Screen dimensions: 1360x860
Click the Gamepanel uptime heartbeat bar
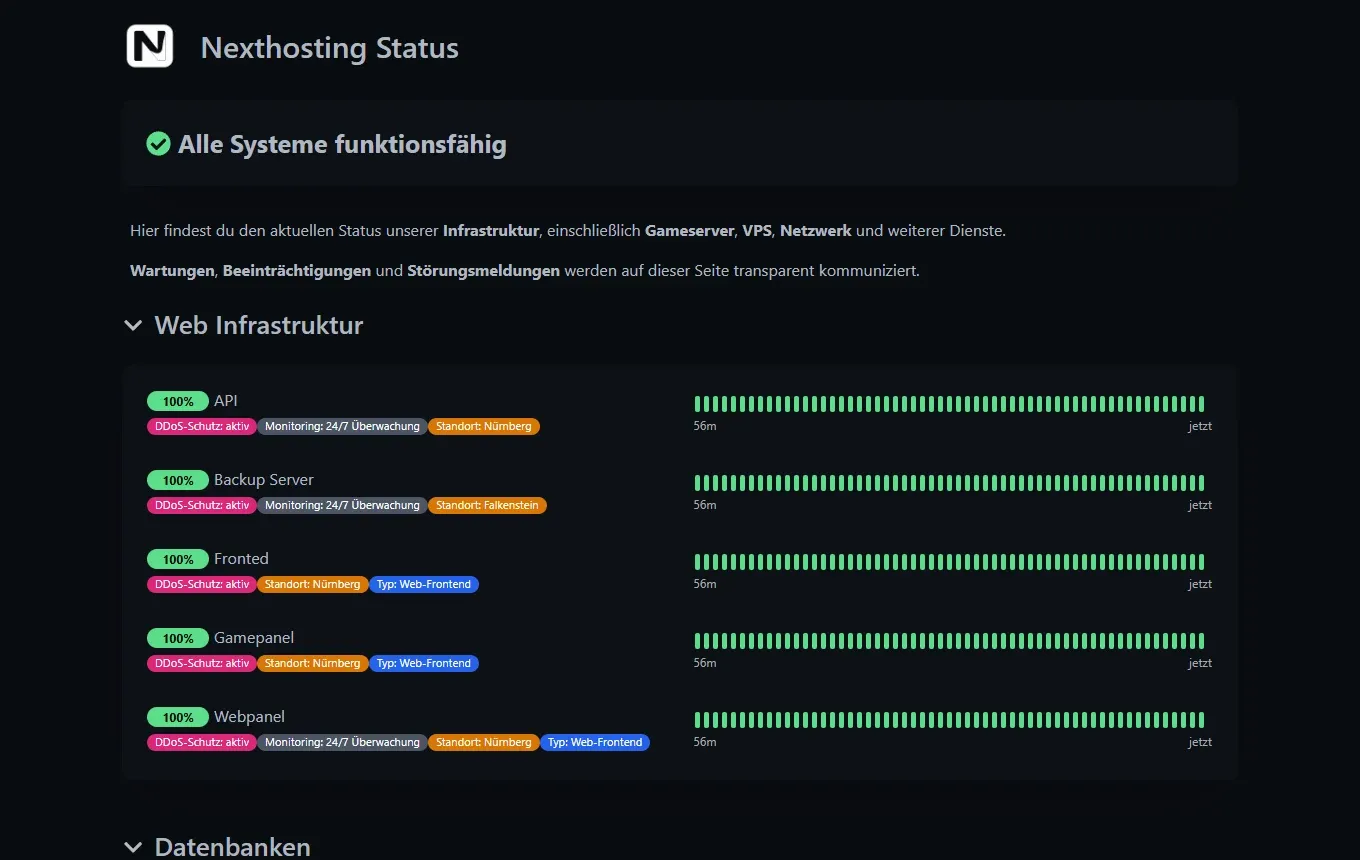pos(949,641)
